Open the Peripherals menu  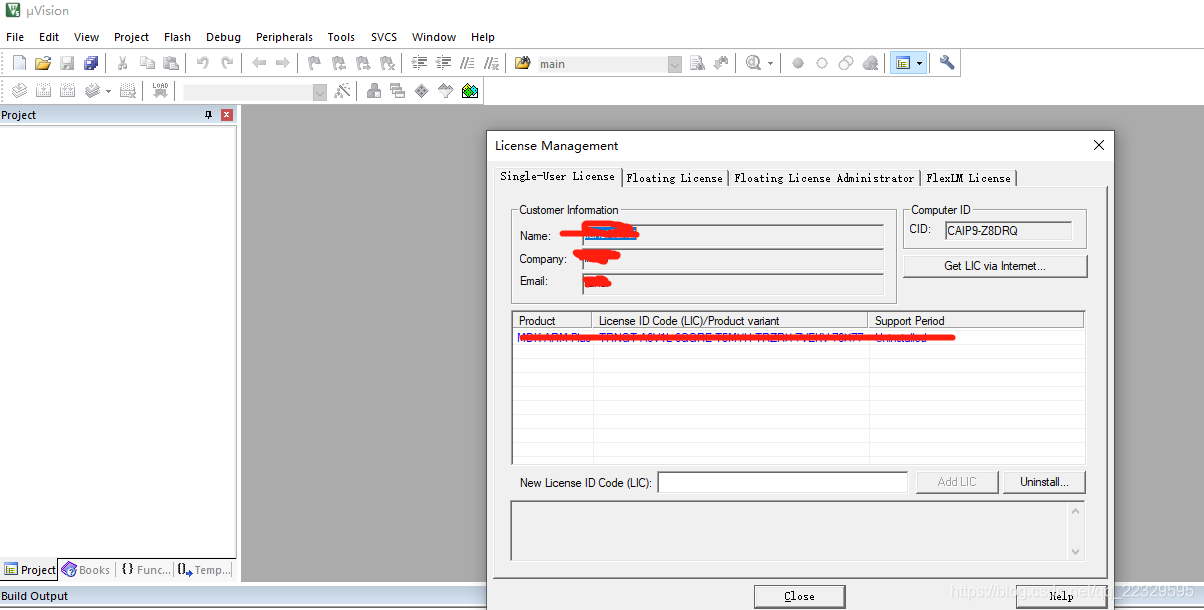284,37
